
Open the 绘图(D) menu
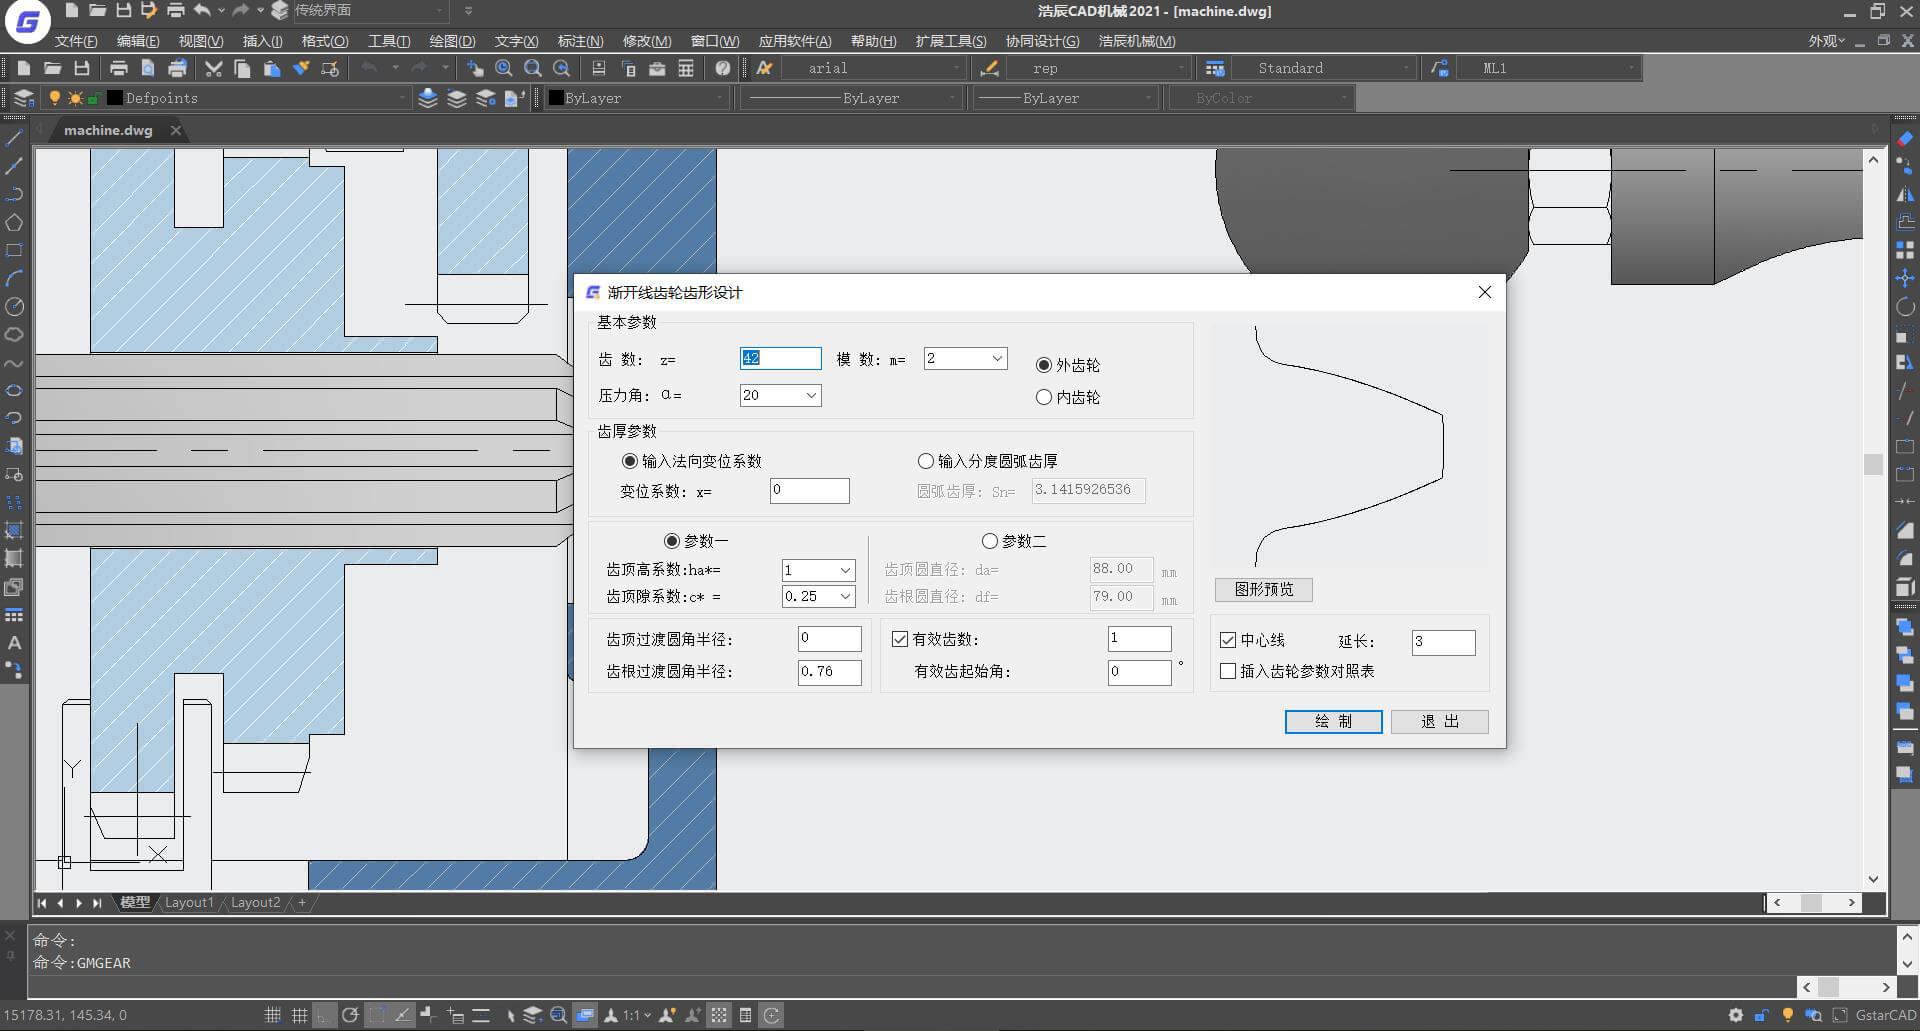[452, 41]
